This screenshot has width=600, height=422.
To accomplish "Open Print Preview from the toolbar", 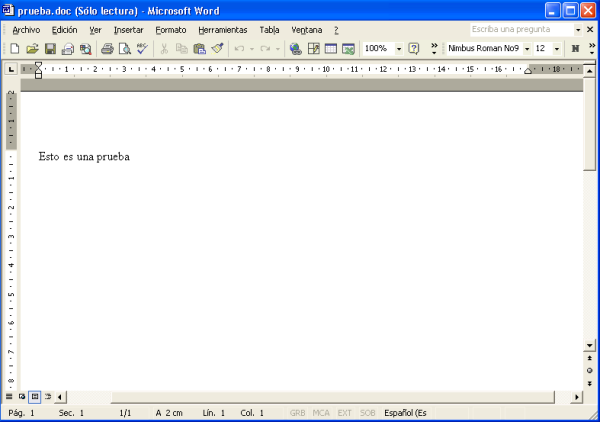I will pyautogui.click(x=124, y=48).
